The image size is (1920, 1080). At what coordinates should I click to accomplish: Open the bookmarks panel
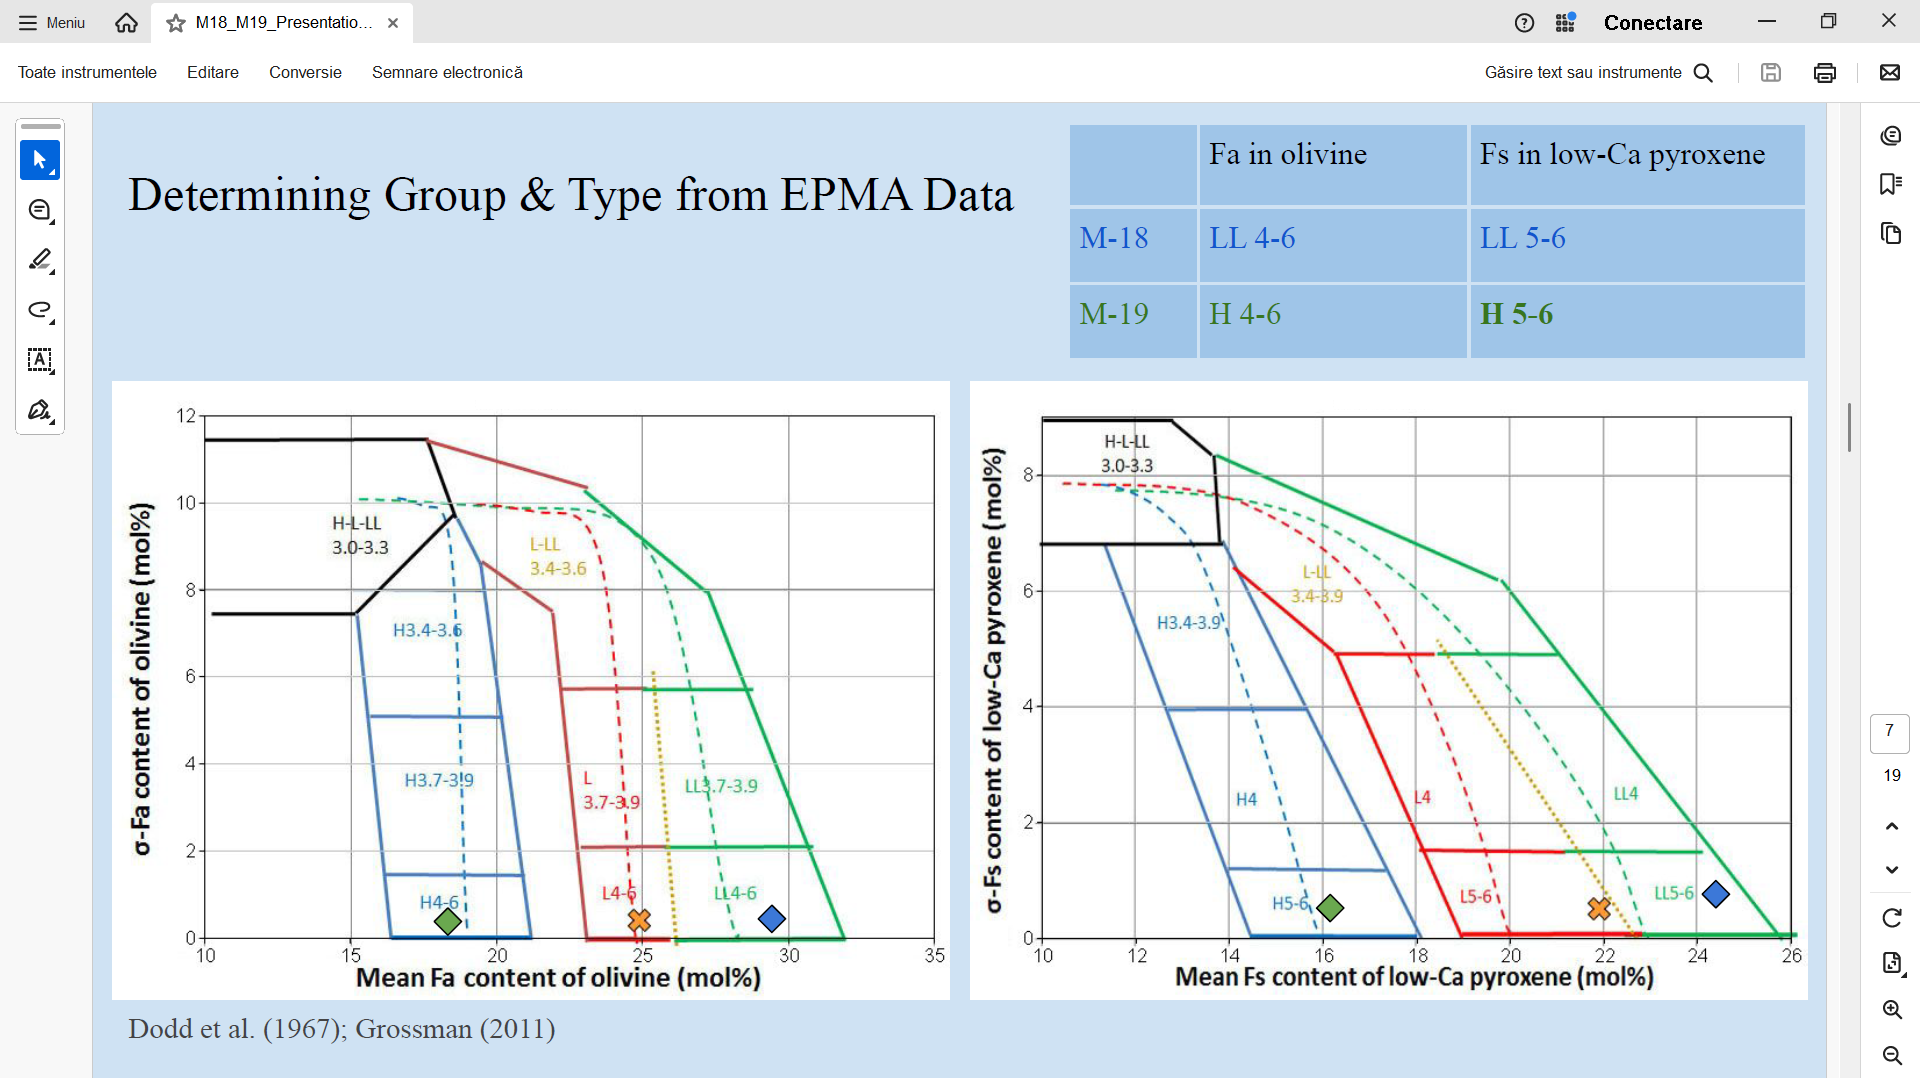click(1890, 184)
